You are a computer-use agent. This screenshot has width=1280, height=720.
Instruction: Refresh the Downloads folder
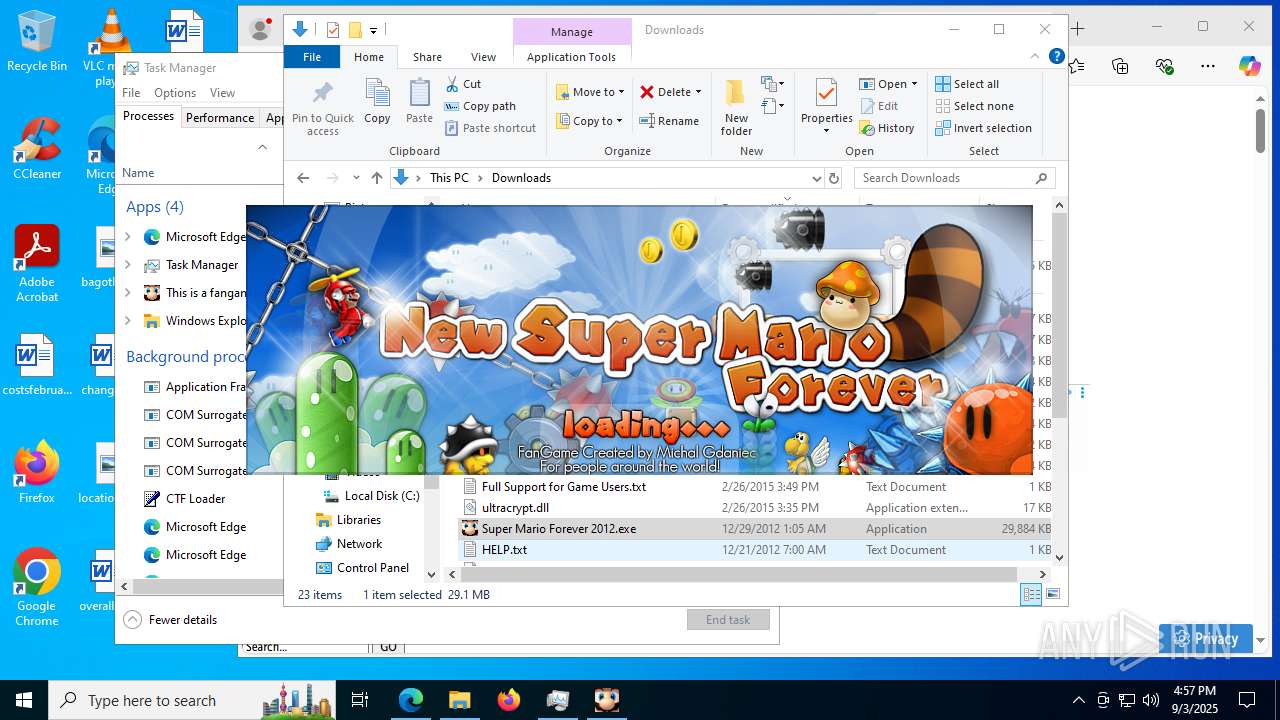tap(834, 178)
